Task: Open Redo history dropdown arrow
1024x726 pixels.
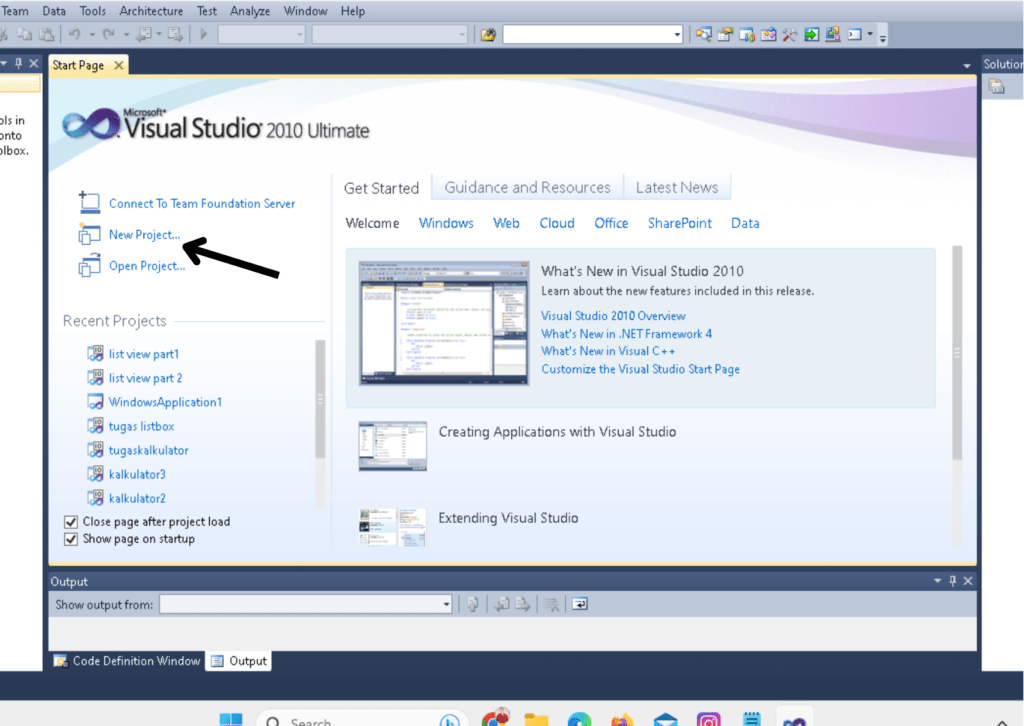Action: tap(126, 35)
